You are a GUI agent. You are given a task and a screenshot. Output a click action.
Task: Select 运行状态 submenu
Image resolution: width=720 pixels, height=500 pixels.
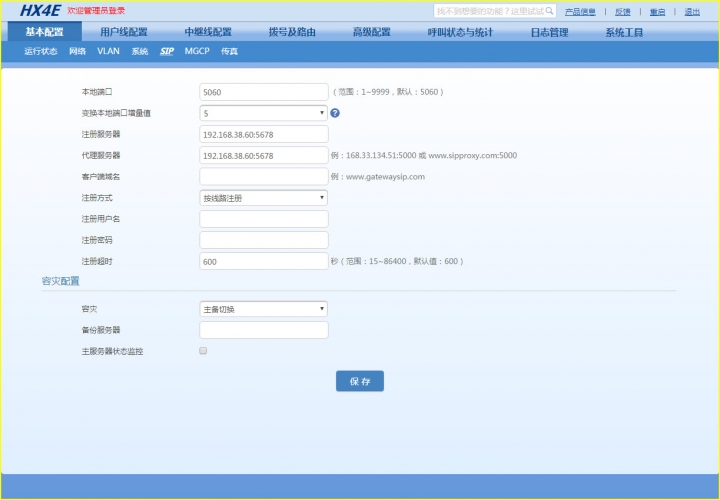(x=41, y=51)
